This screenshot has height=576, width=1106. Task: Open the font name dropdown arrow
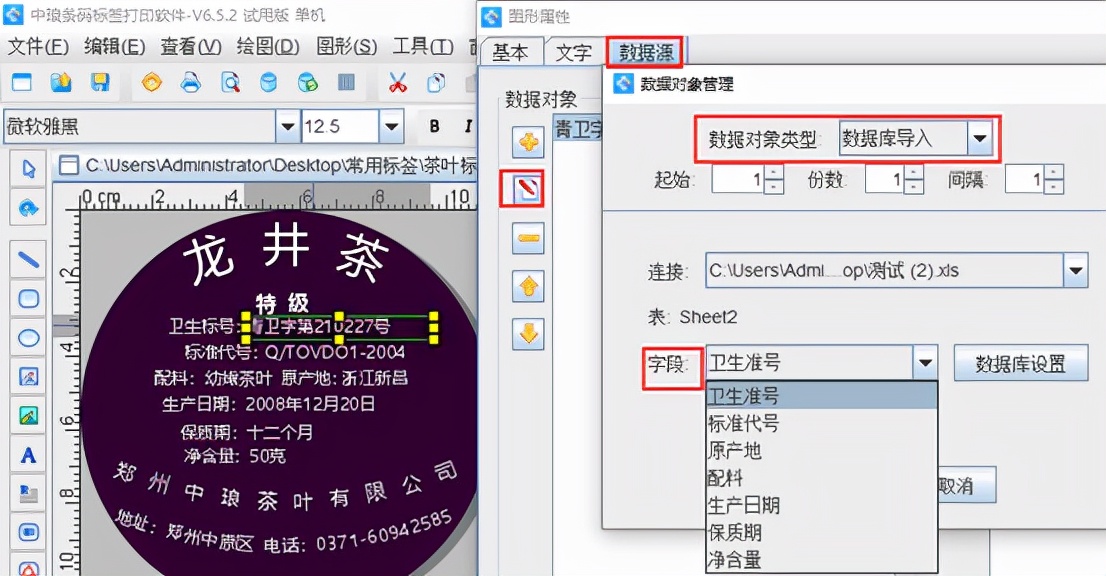pos(287,127)
